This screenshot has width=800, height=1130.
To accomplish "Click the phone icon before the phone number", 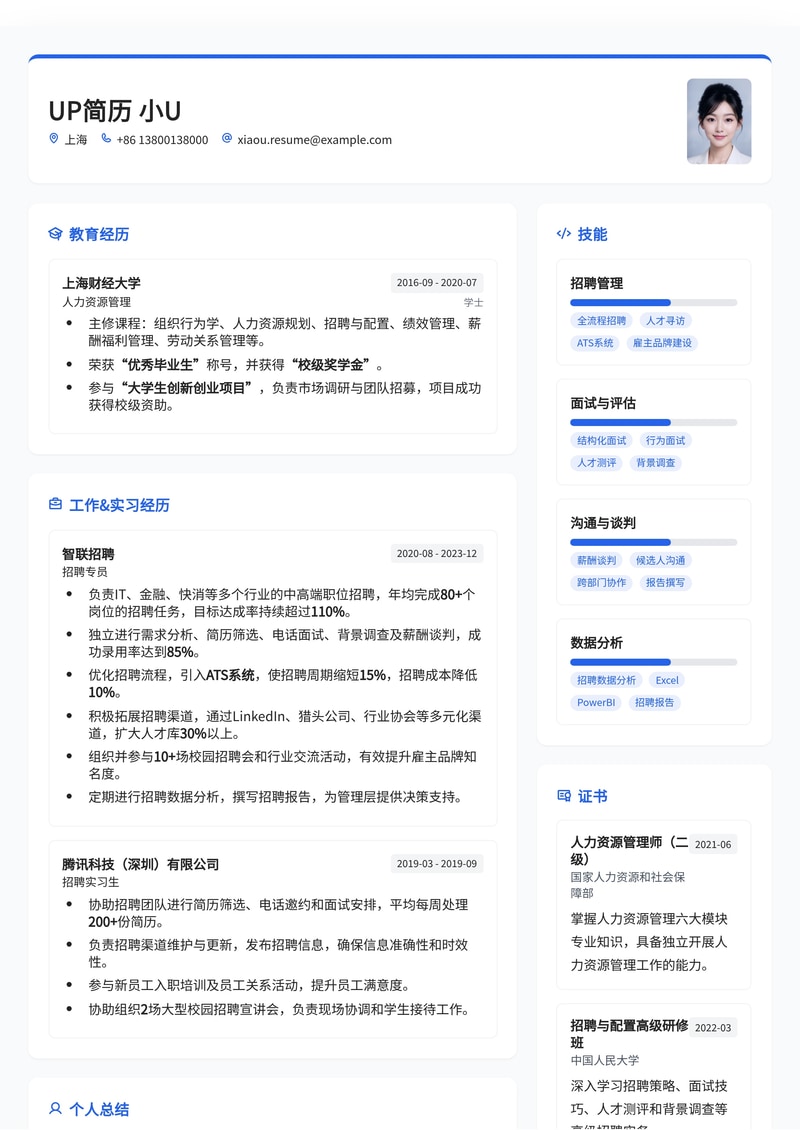I will pos(107,140).
